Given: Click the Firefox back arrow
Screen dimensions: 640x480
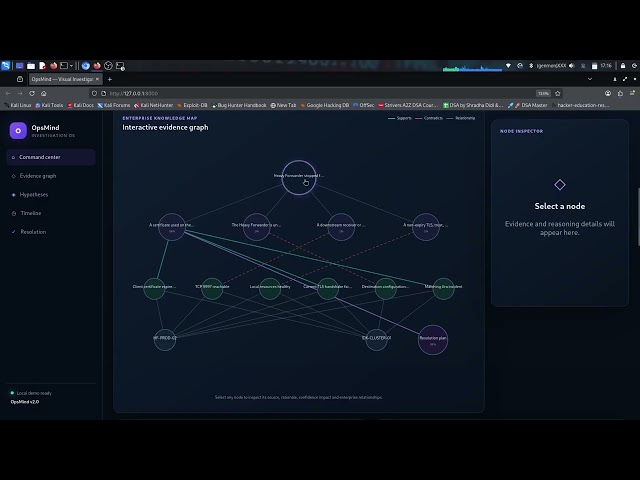Looking at the screenshot, I should coord(8,93).
